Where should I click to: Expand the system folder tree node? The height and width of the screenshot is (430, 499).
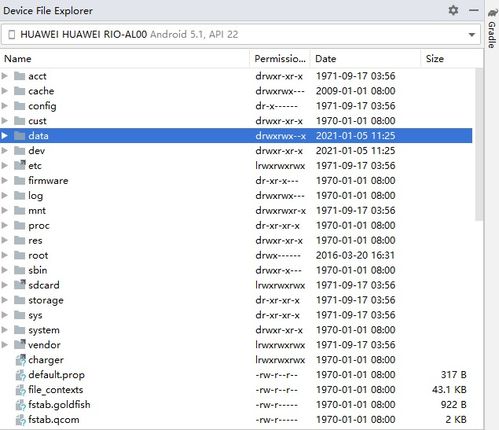click(4, 330)
